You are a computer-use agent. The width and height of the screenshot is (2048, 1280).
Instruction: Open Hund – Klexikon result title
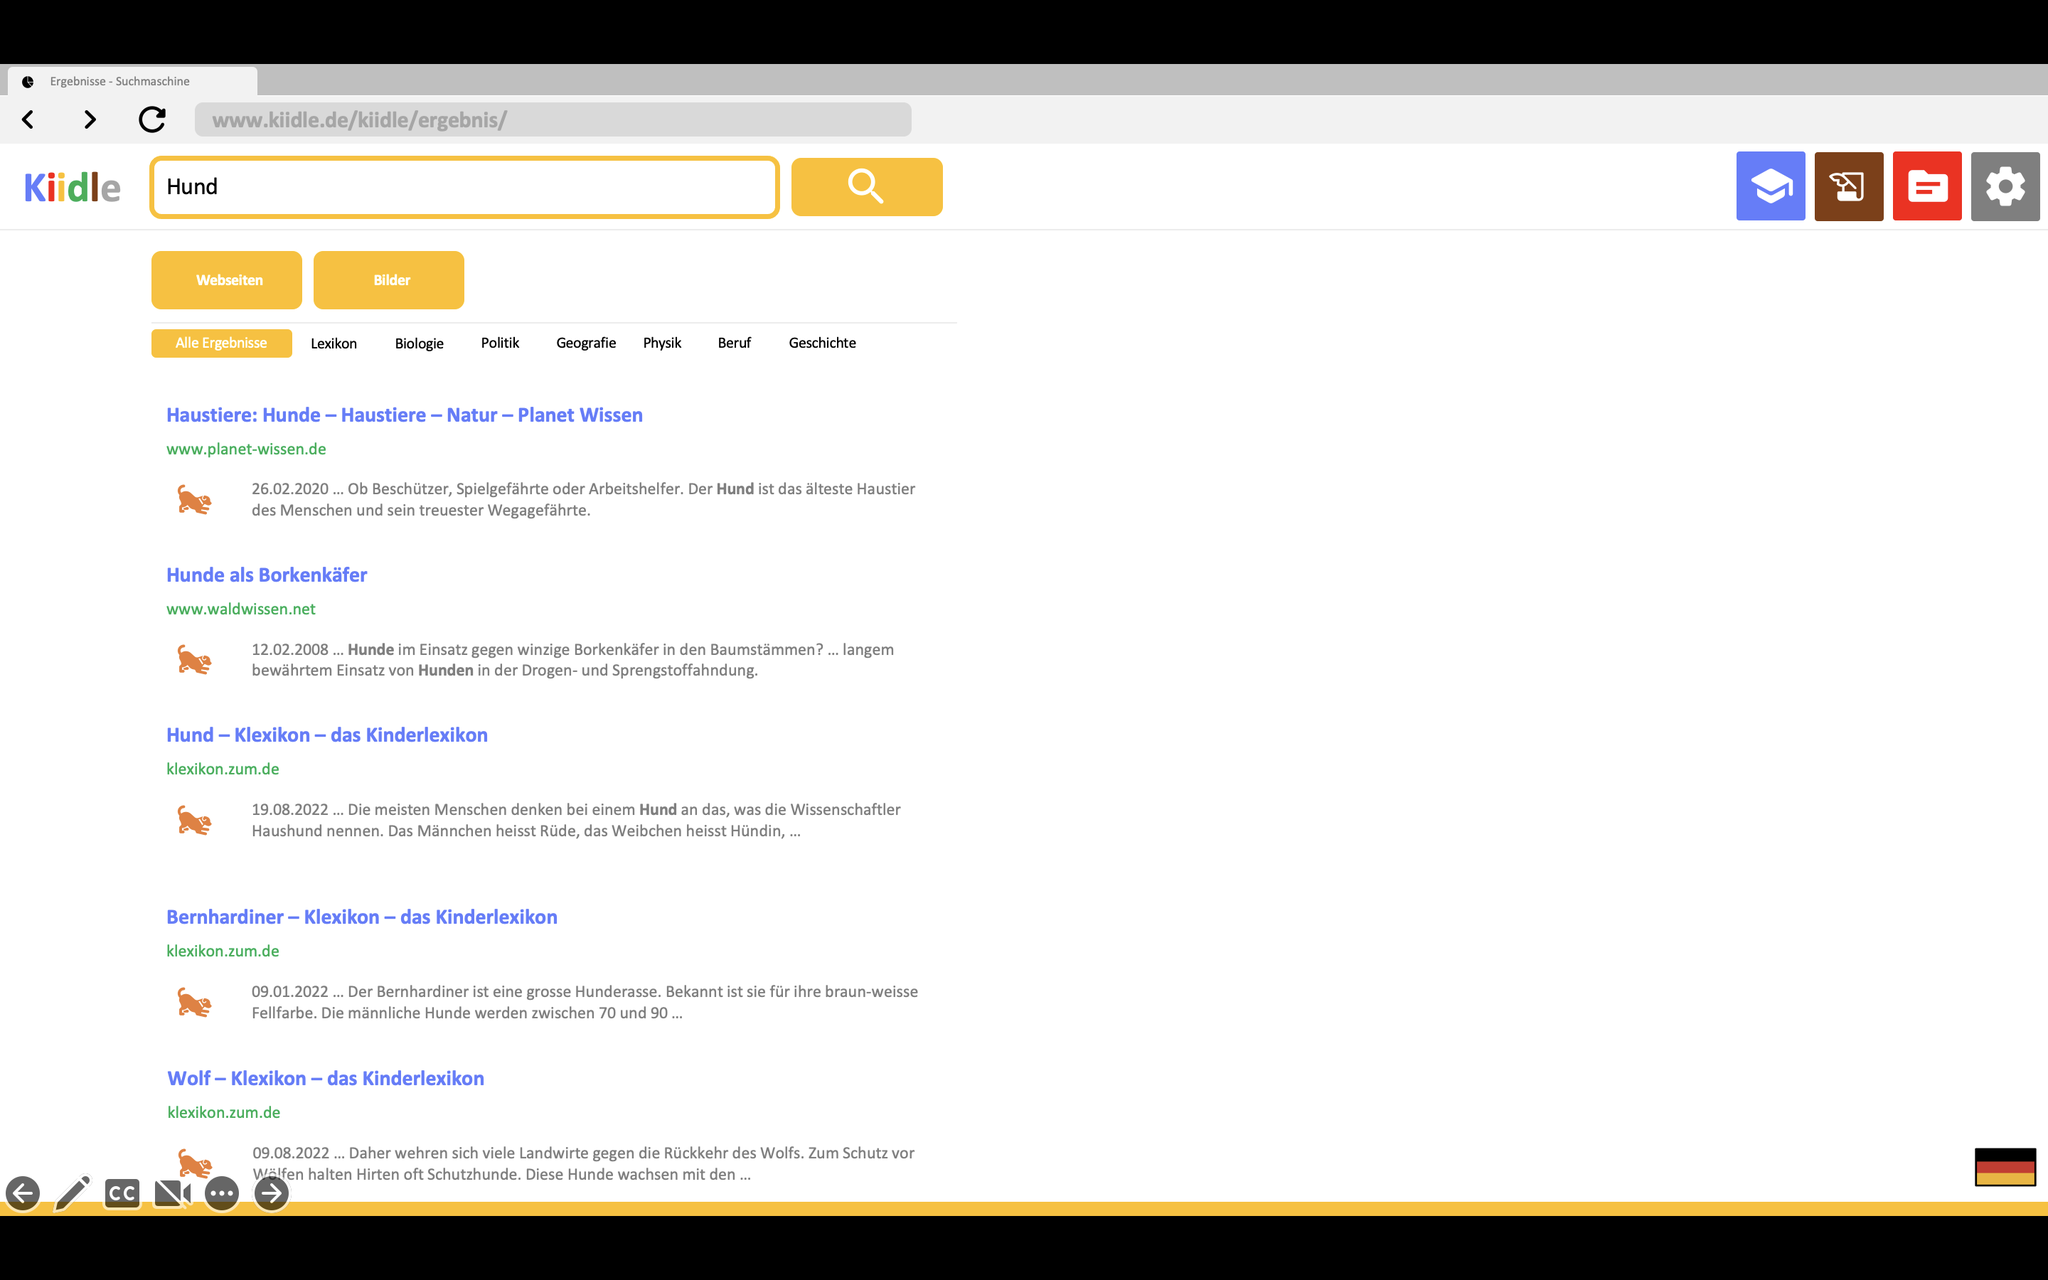[x=327, y=735]
